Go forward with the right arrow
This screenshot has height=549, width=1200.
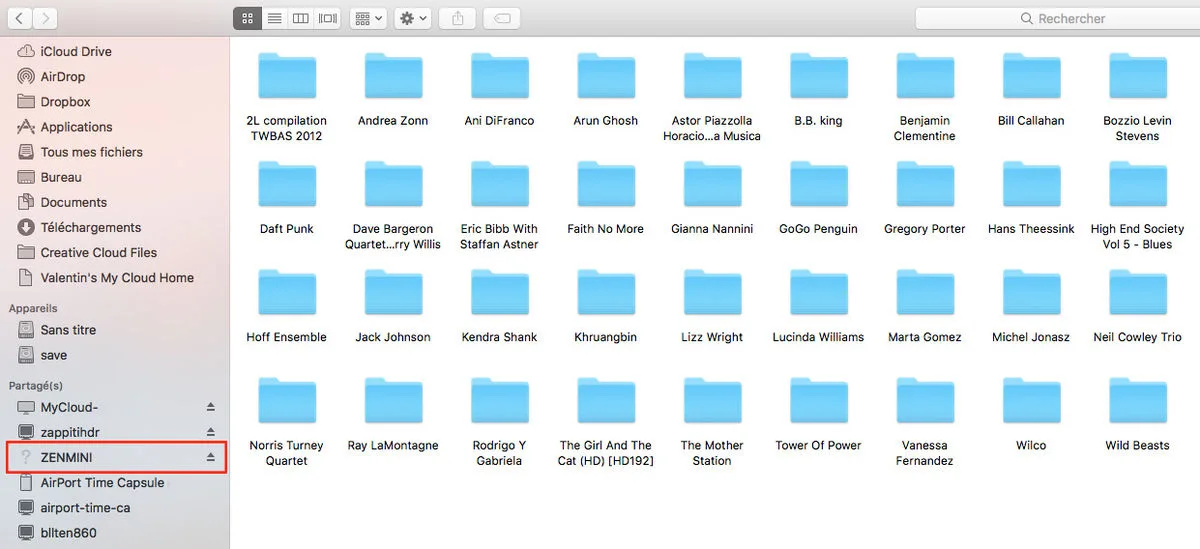(x=45, y=18)
